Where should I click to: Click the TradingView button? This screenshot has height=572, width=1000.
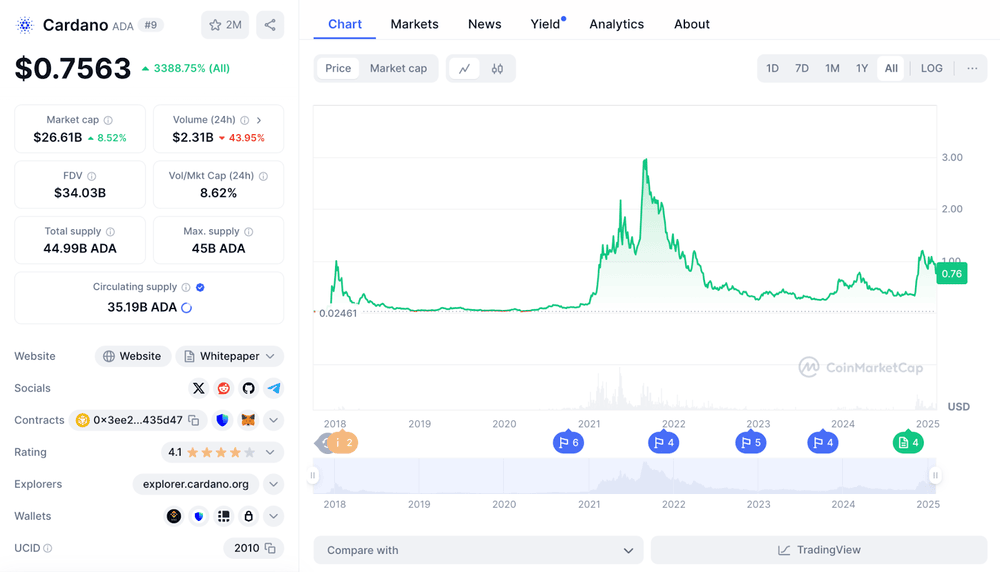[x=819, y=550]
